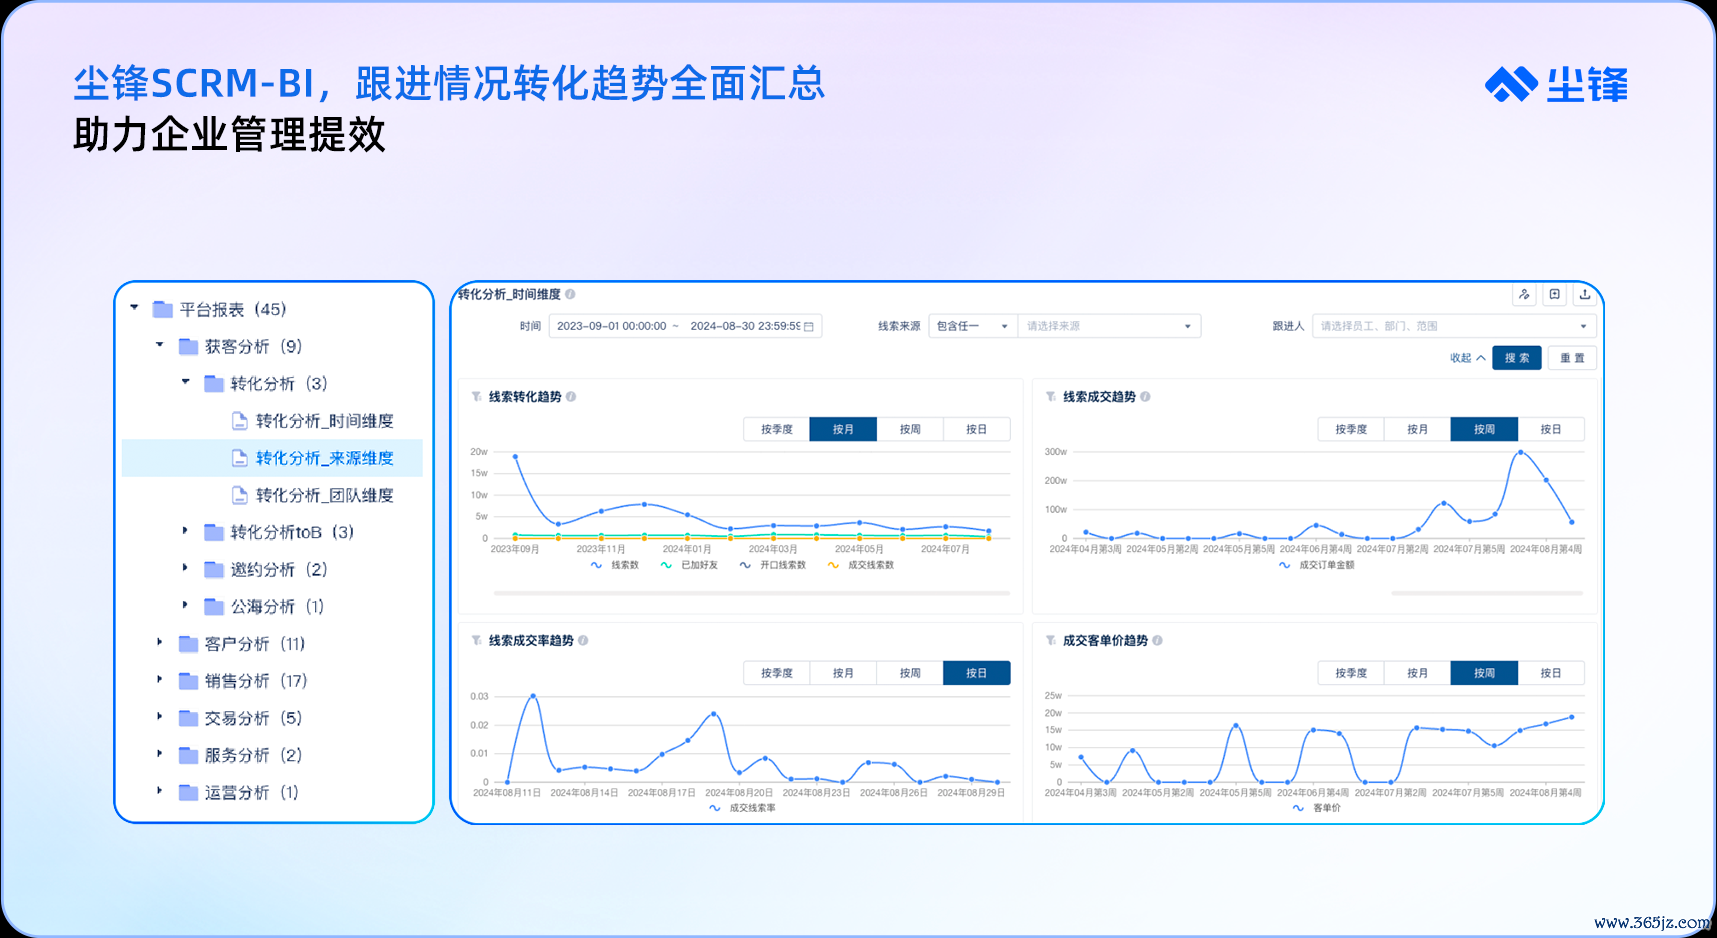The image size is (1717, 938).
Task: Toggle the 开口线索数 legend series
Action: (772, 565)
